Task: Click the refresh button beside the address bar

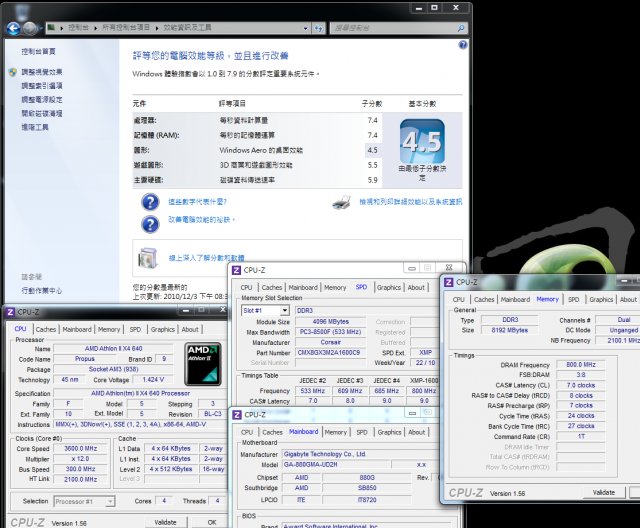Action: 319,28
